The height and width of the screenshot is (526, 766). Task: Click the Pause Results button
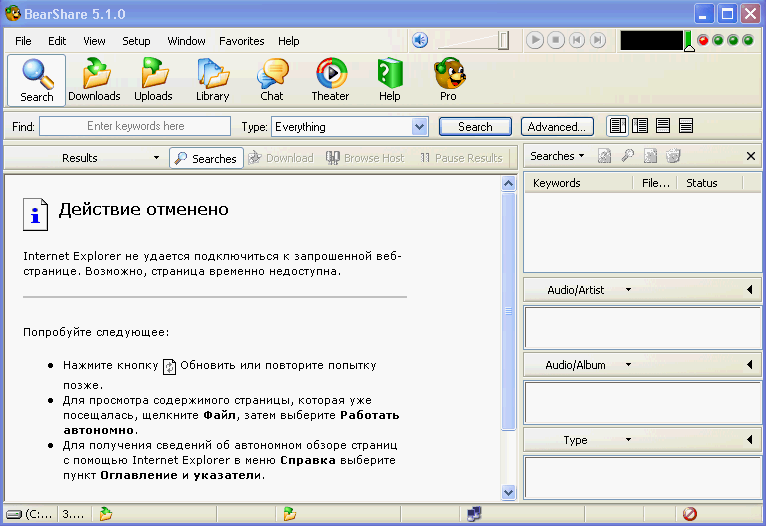tap(461, 158)
